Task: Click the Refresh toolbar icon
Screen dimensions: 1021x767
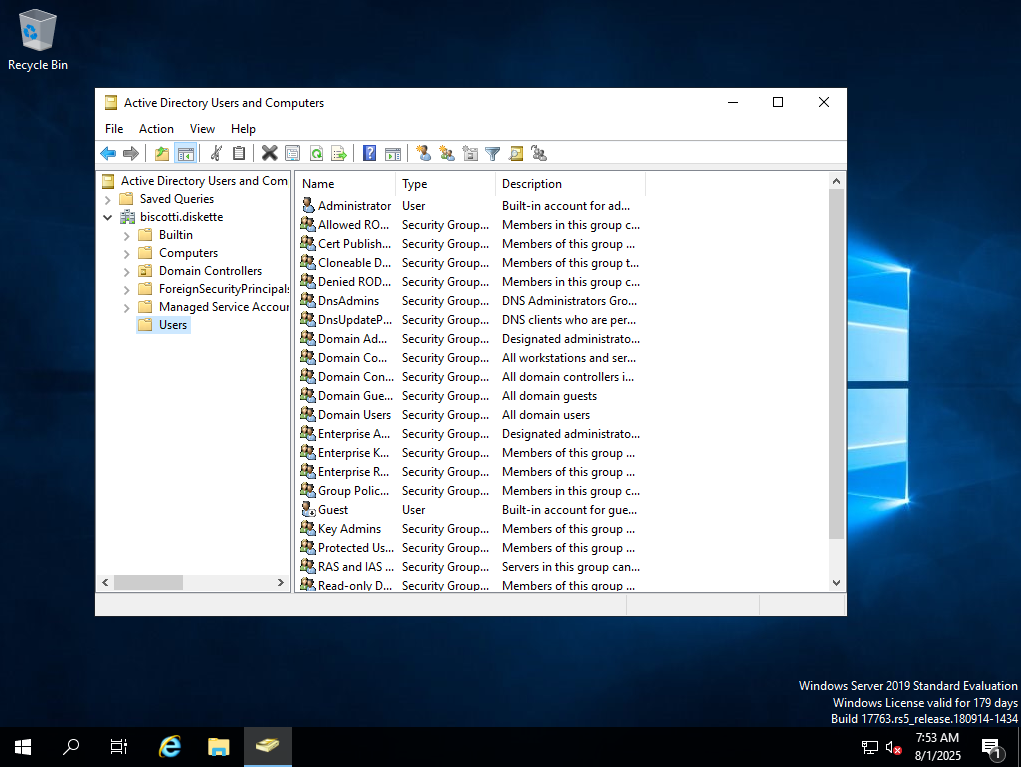Action: [x=316, y=153]
